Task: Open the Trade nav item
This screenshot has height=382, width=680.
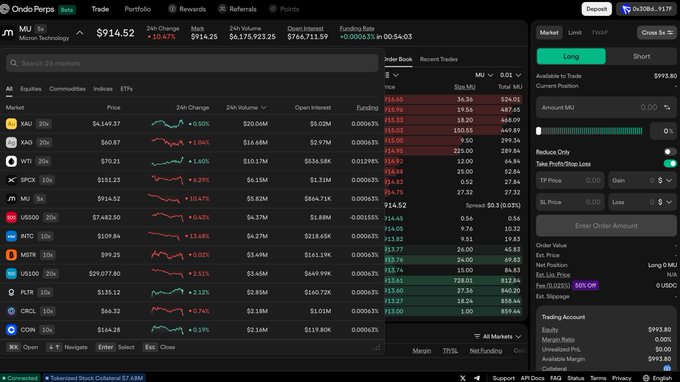Action: point(100,9)
